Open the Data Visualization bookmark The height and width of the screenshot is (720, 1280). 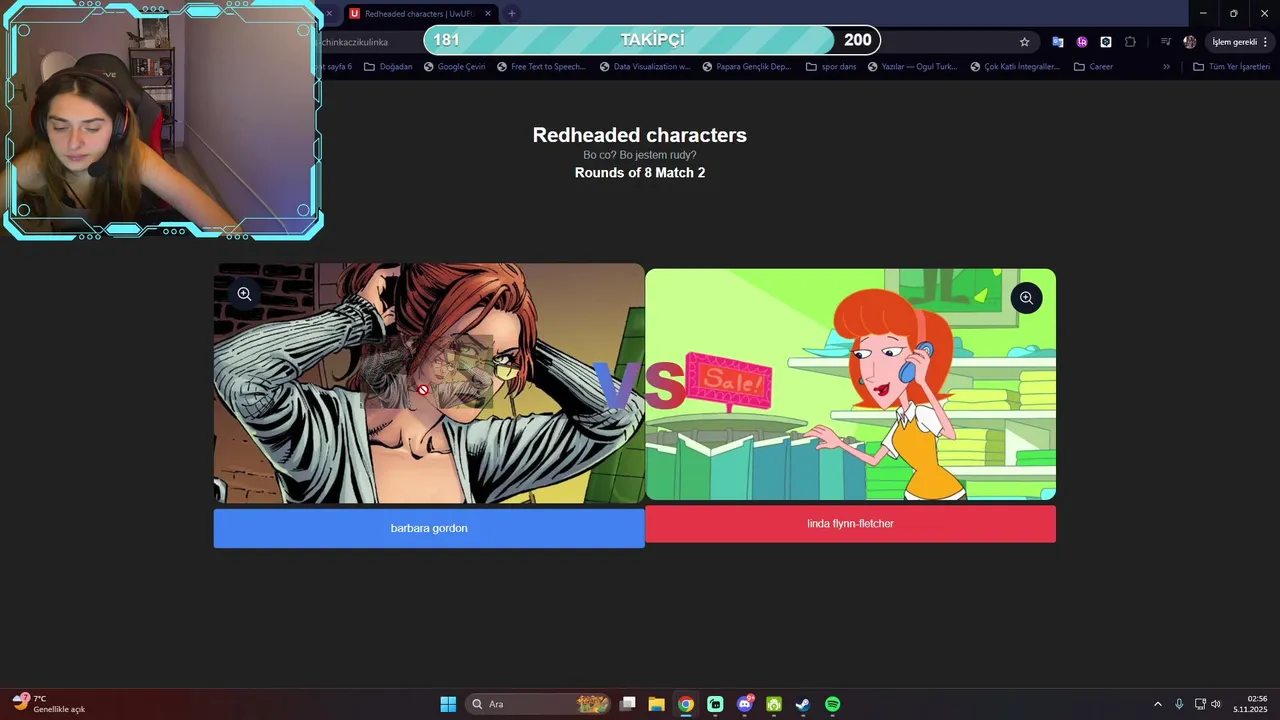tap(645, 67)
